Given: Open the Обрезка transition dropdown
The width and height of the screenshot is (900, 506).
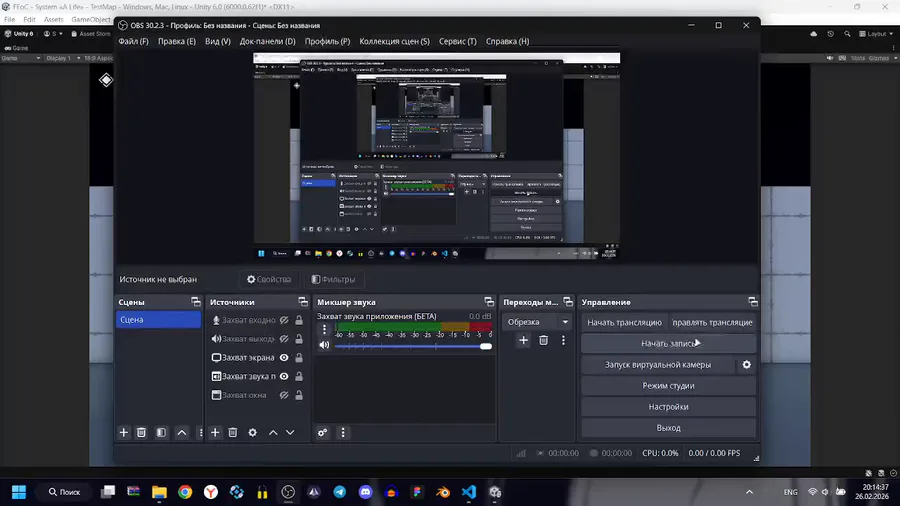Looking at the screenshot, I should 538,322.
